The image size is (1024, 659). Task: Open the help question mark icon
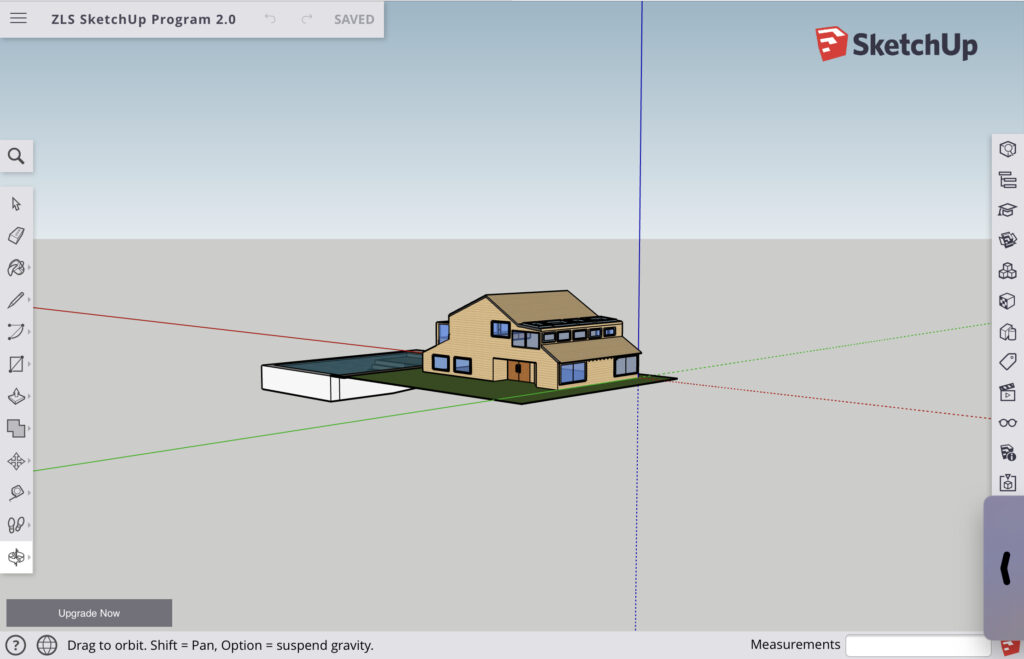16,645
